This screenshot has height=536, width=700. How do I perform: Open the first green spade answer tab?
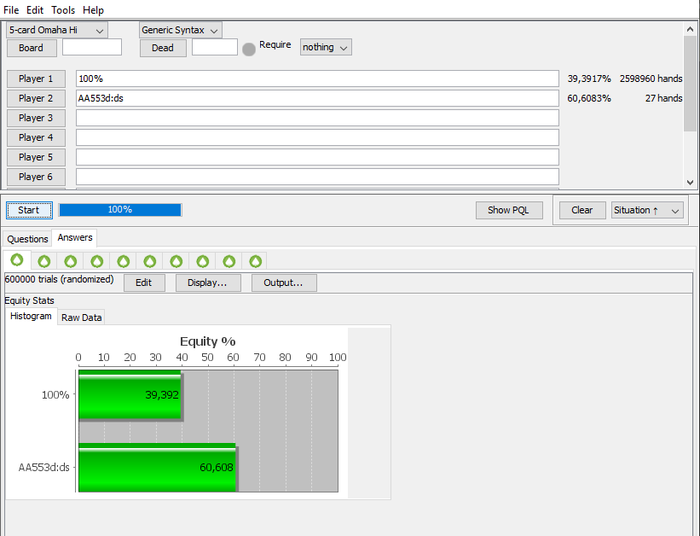[17, 260]
